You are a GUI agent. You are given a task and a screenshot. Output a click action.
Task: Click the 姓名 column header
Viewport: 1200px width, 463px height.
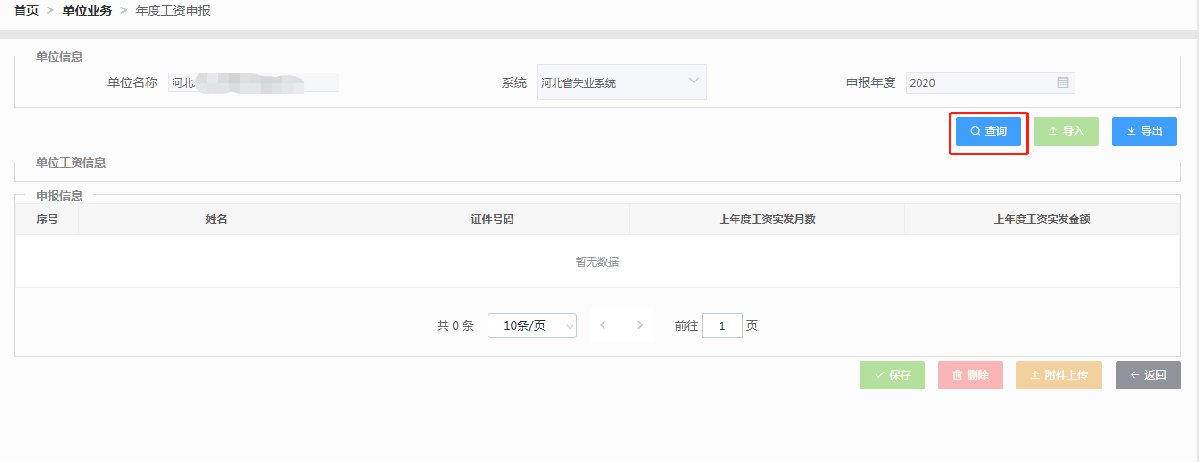coord(217,219)
